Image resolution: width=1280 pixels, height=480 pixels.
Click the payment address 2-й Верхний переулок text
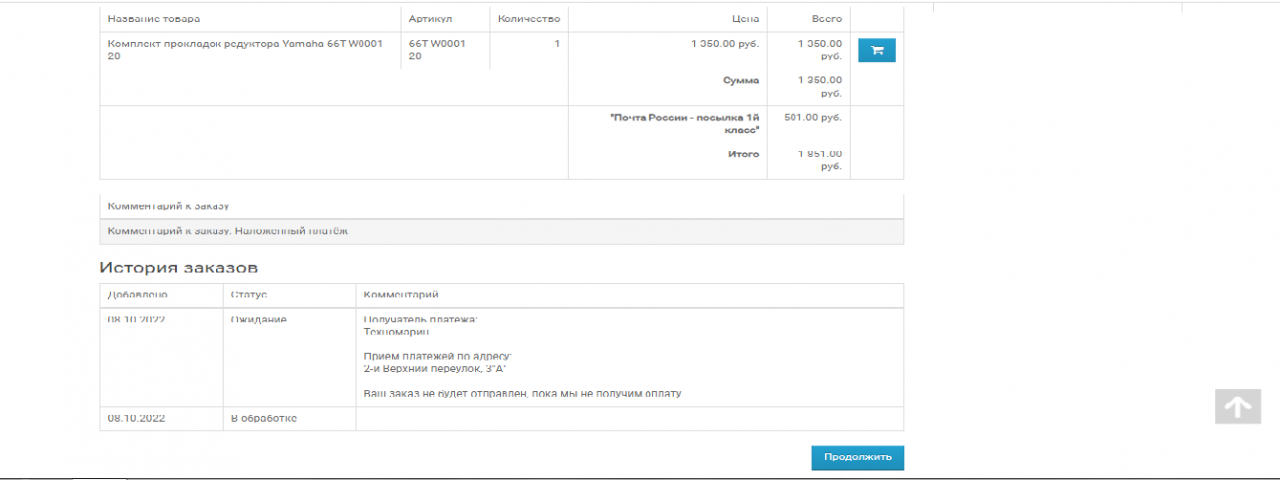click(435, 369)
